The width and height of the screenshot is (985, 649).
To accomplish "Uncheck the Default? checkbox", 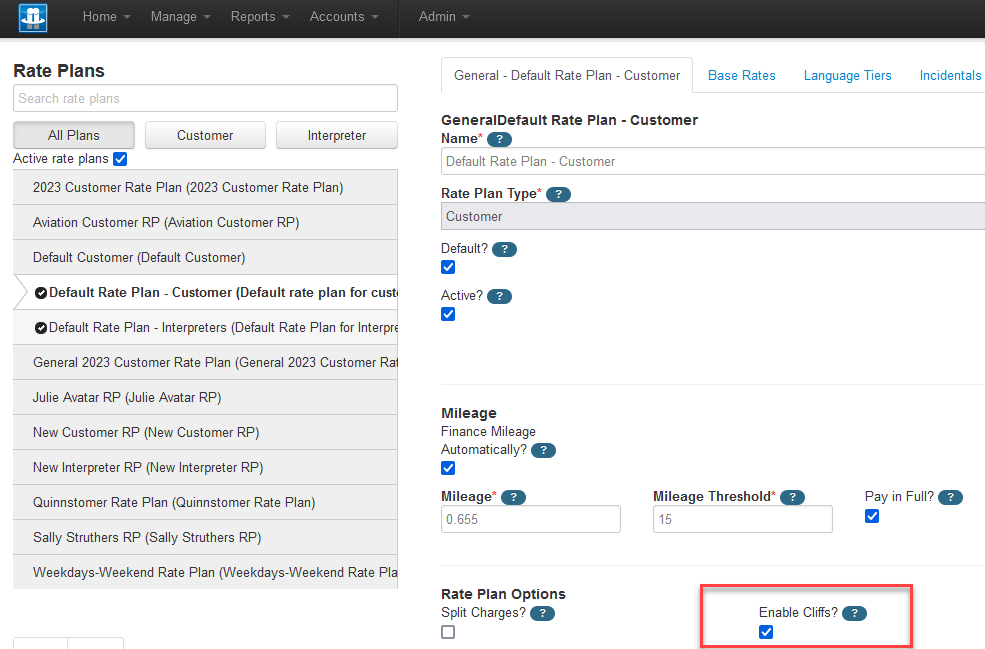I will 448,267.
